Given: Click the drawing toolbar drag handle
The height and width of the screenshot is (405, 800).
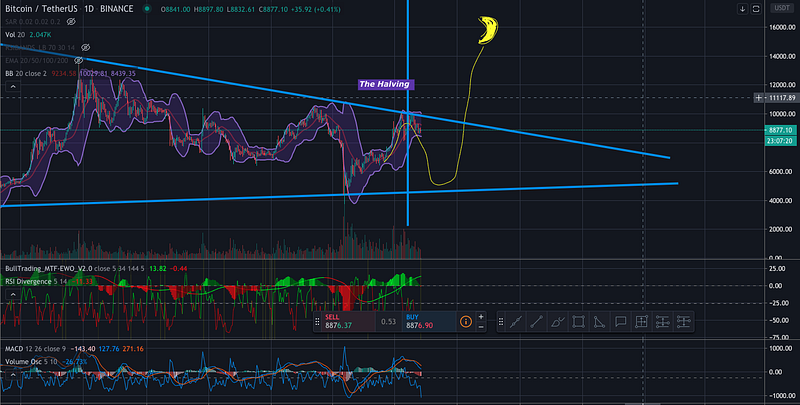Looking at the screenshot, I should tap(501, 322).
